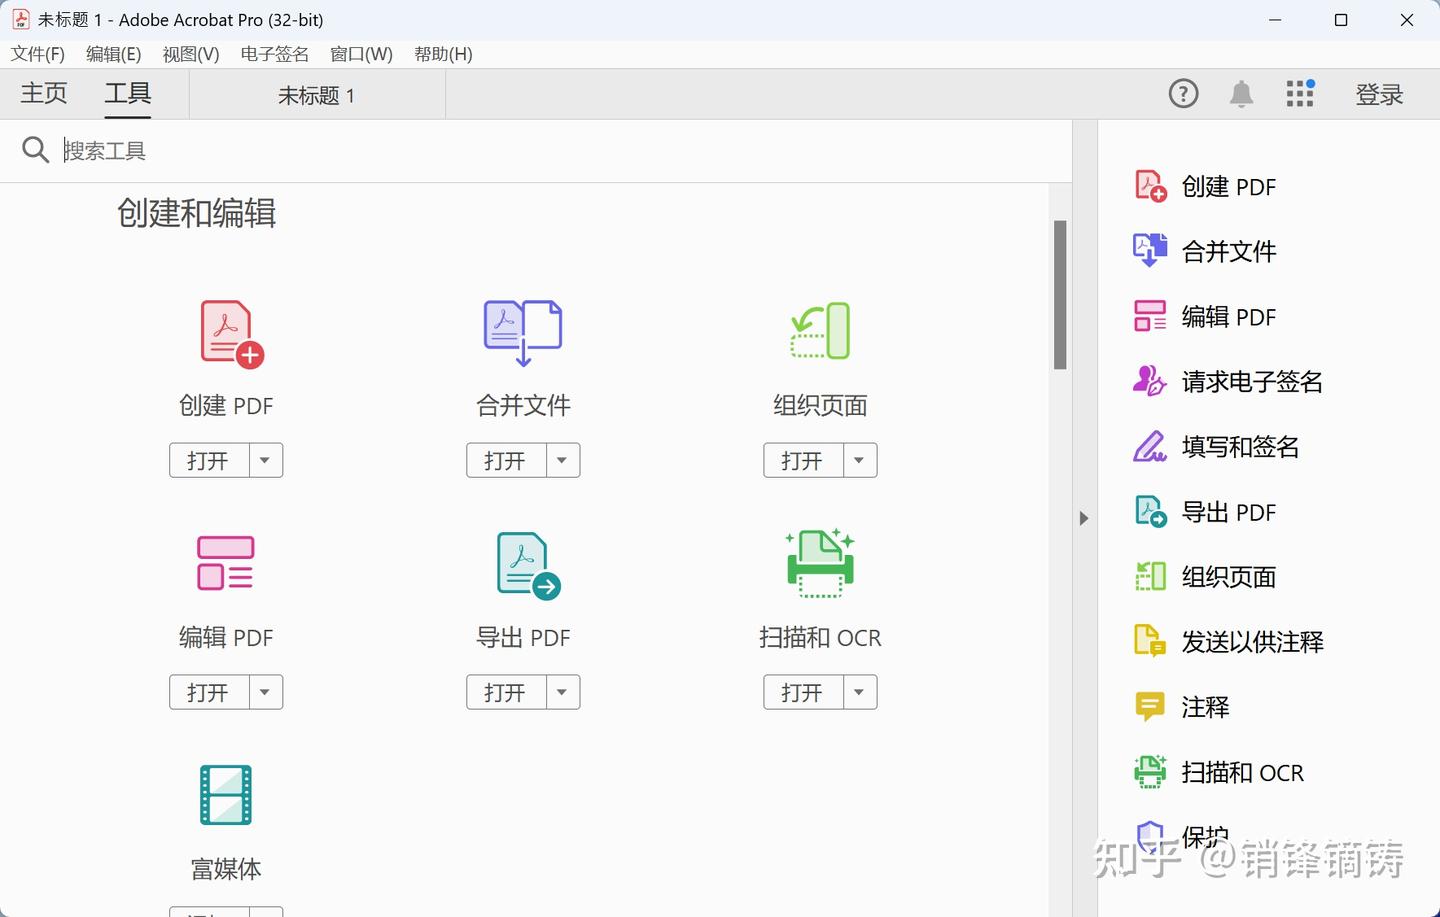Click 打开 button under 合并文件
Screen dimensions: 1440x917
point(506,460)
